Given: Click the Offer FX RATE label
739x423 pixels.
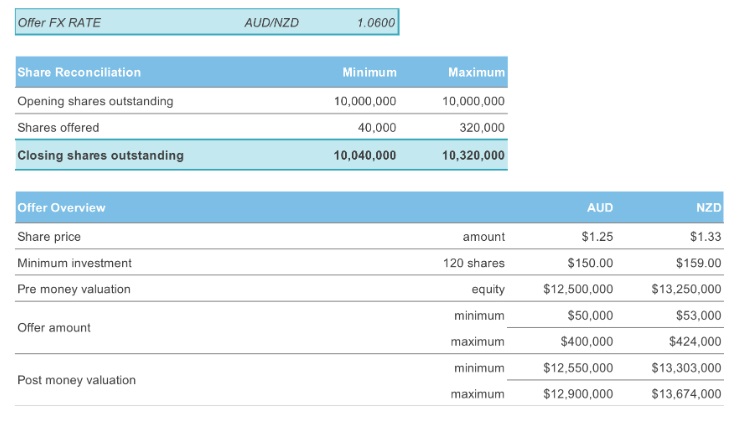Looking at the screenshot, I should click(x=59, y=23).
